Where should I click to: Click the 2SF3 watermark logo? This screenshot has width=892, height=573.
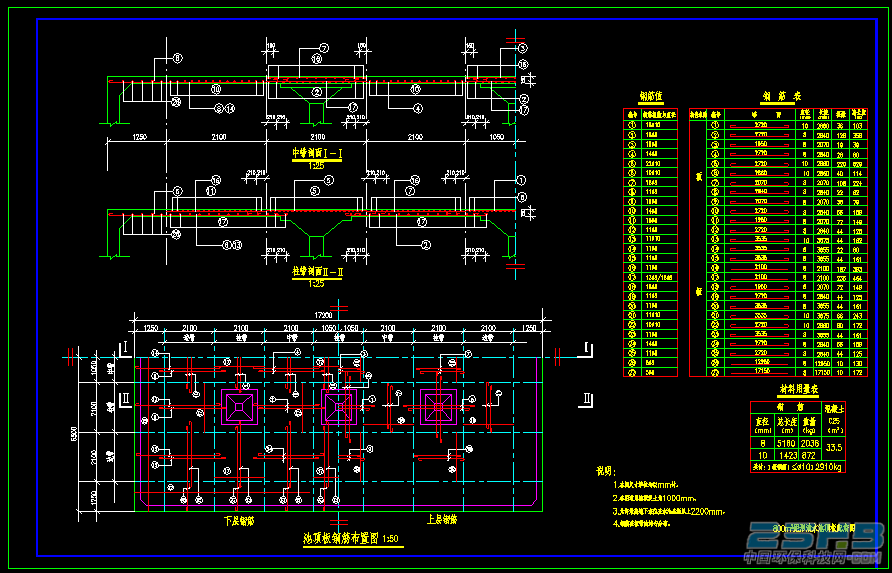click(x=815, y=537)
